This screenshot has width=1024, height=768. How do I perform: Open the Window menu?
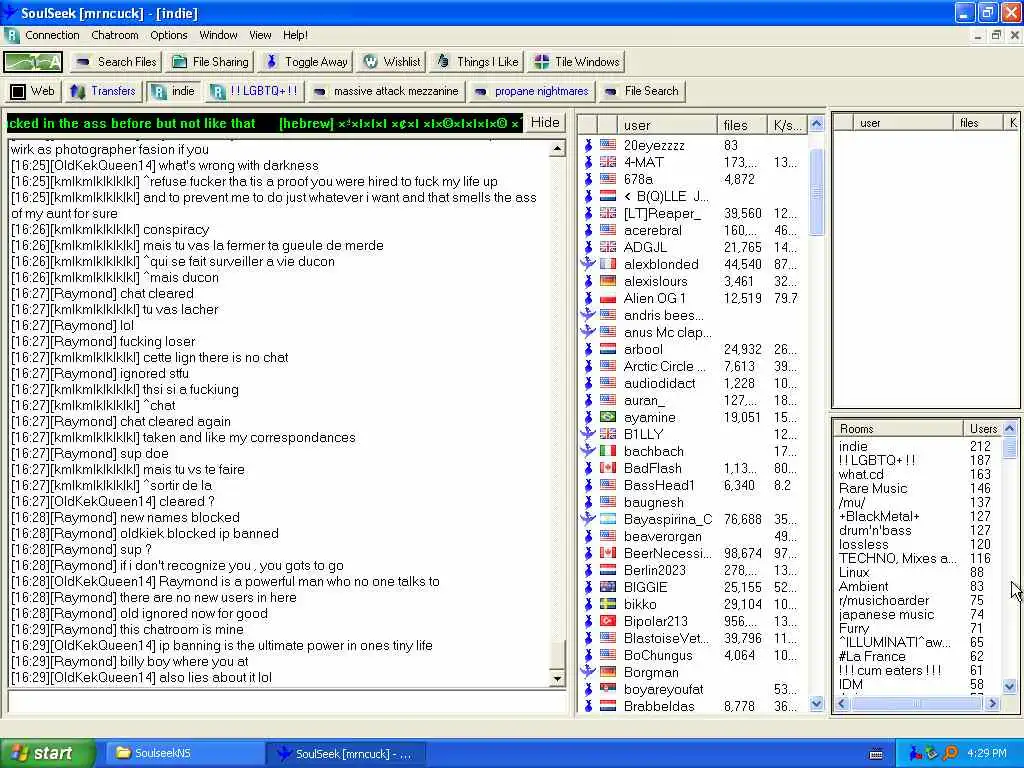[218, 35]
